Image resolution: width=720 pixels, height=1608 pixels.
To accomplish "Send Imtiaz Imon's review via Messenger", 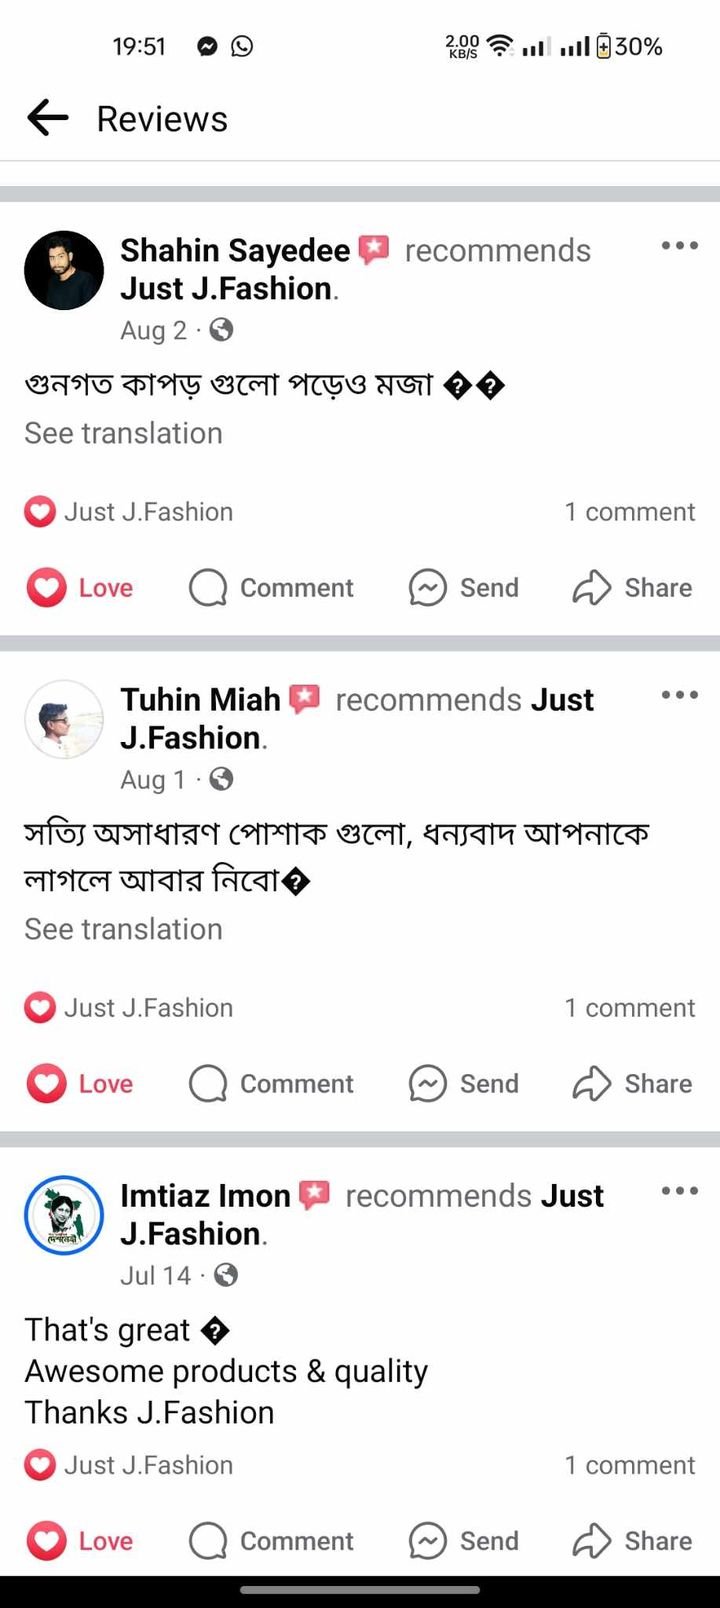I will (x=464, y=1541).
